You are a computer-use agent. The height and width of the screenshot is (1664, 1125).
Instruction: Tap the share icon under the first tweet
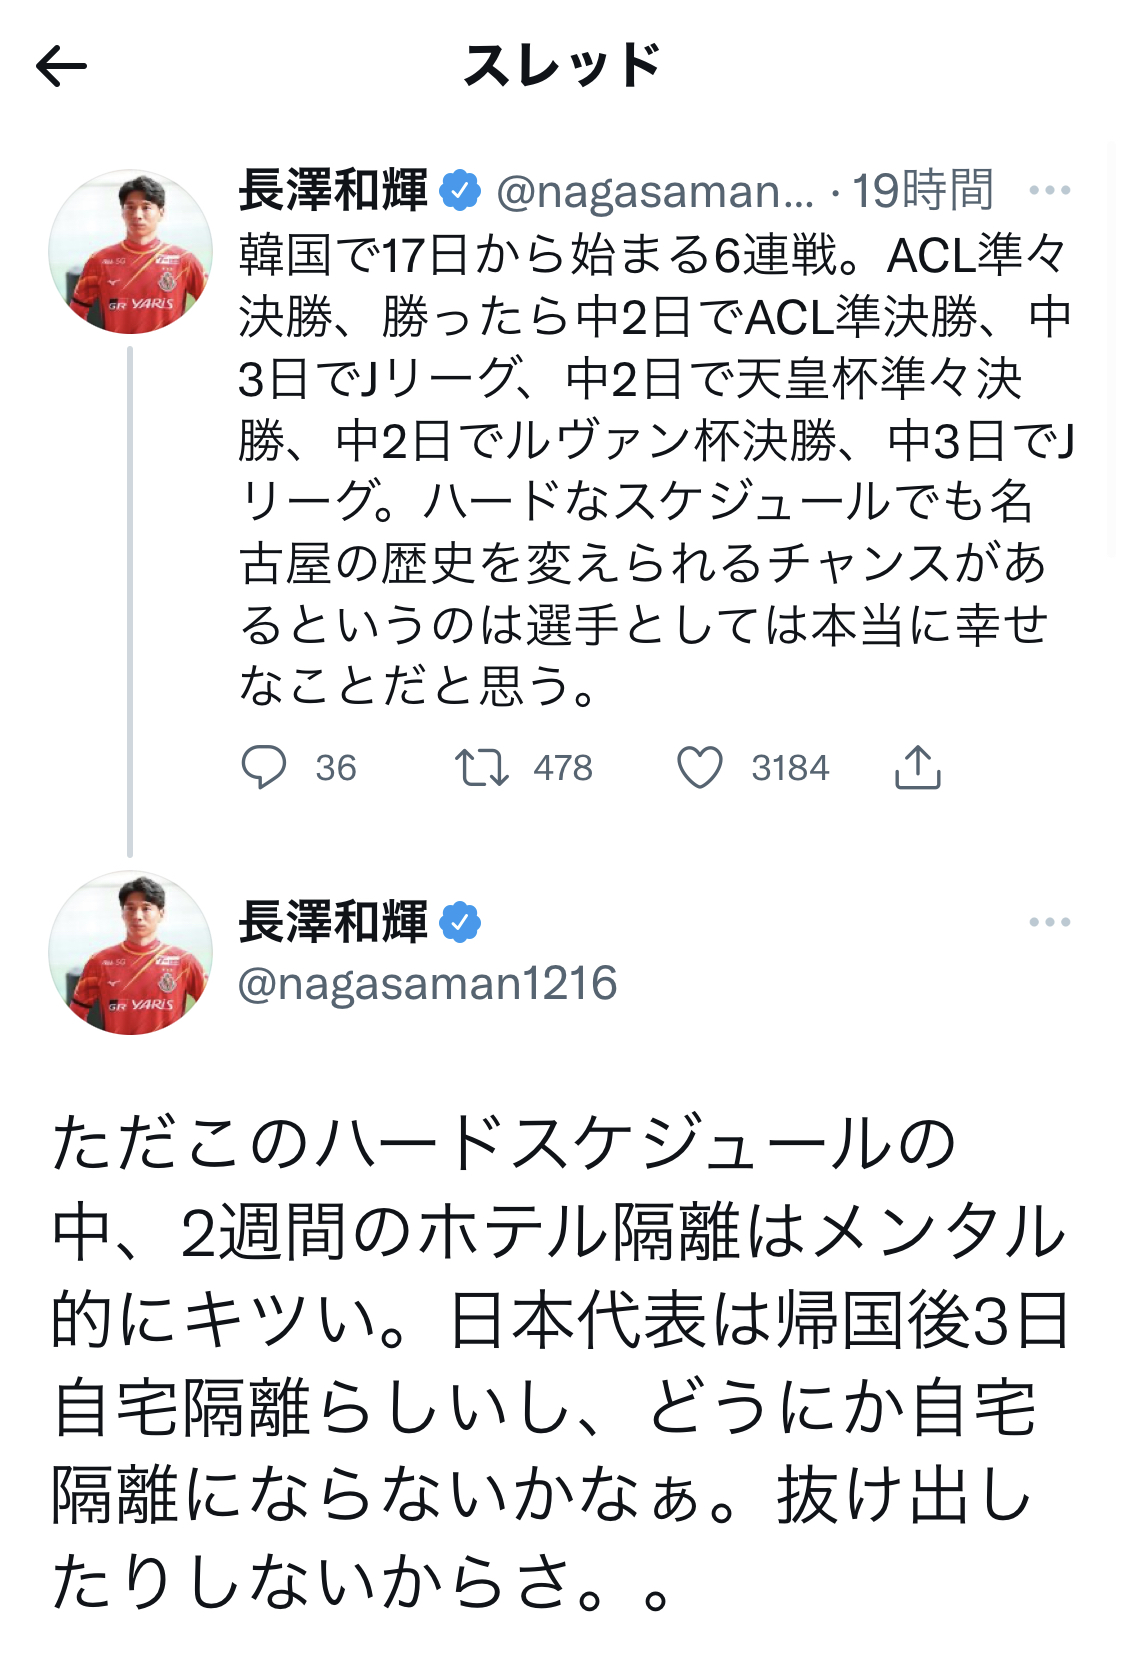(917, 768)
